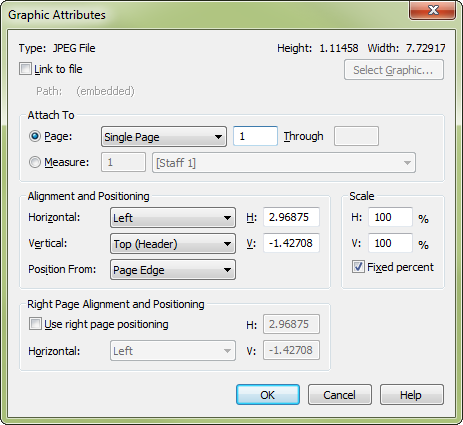Viewport: 463px width, 425px height.
Task: Open Help for Graphic Attributes
Action: [412, 395]
